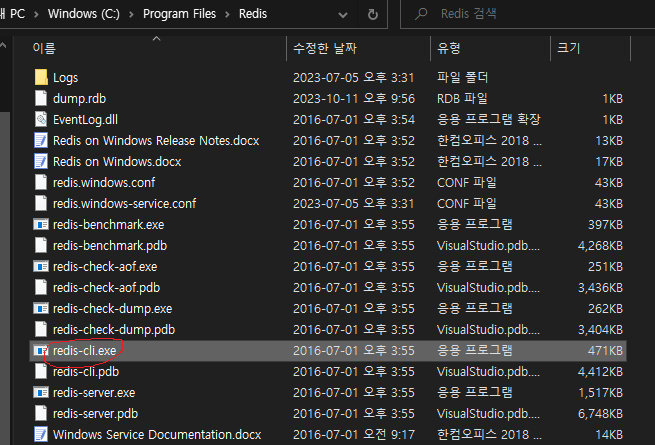Click the EventLog.dll gear file icon
Viewport: 655px width, 445px height.
[41, 119]
